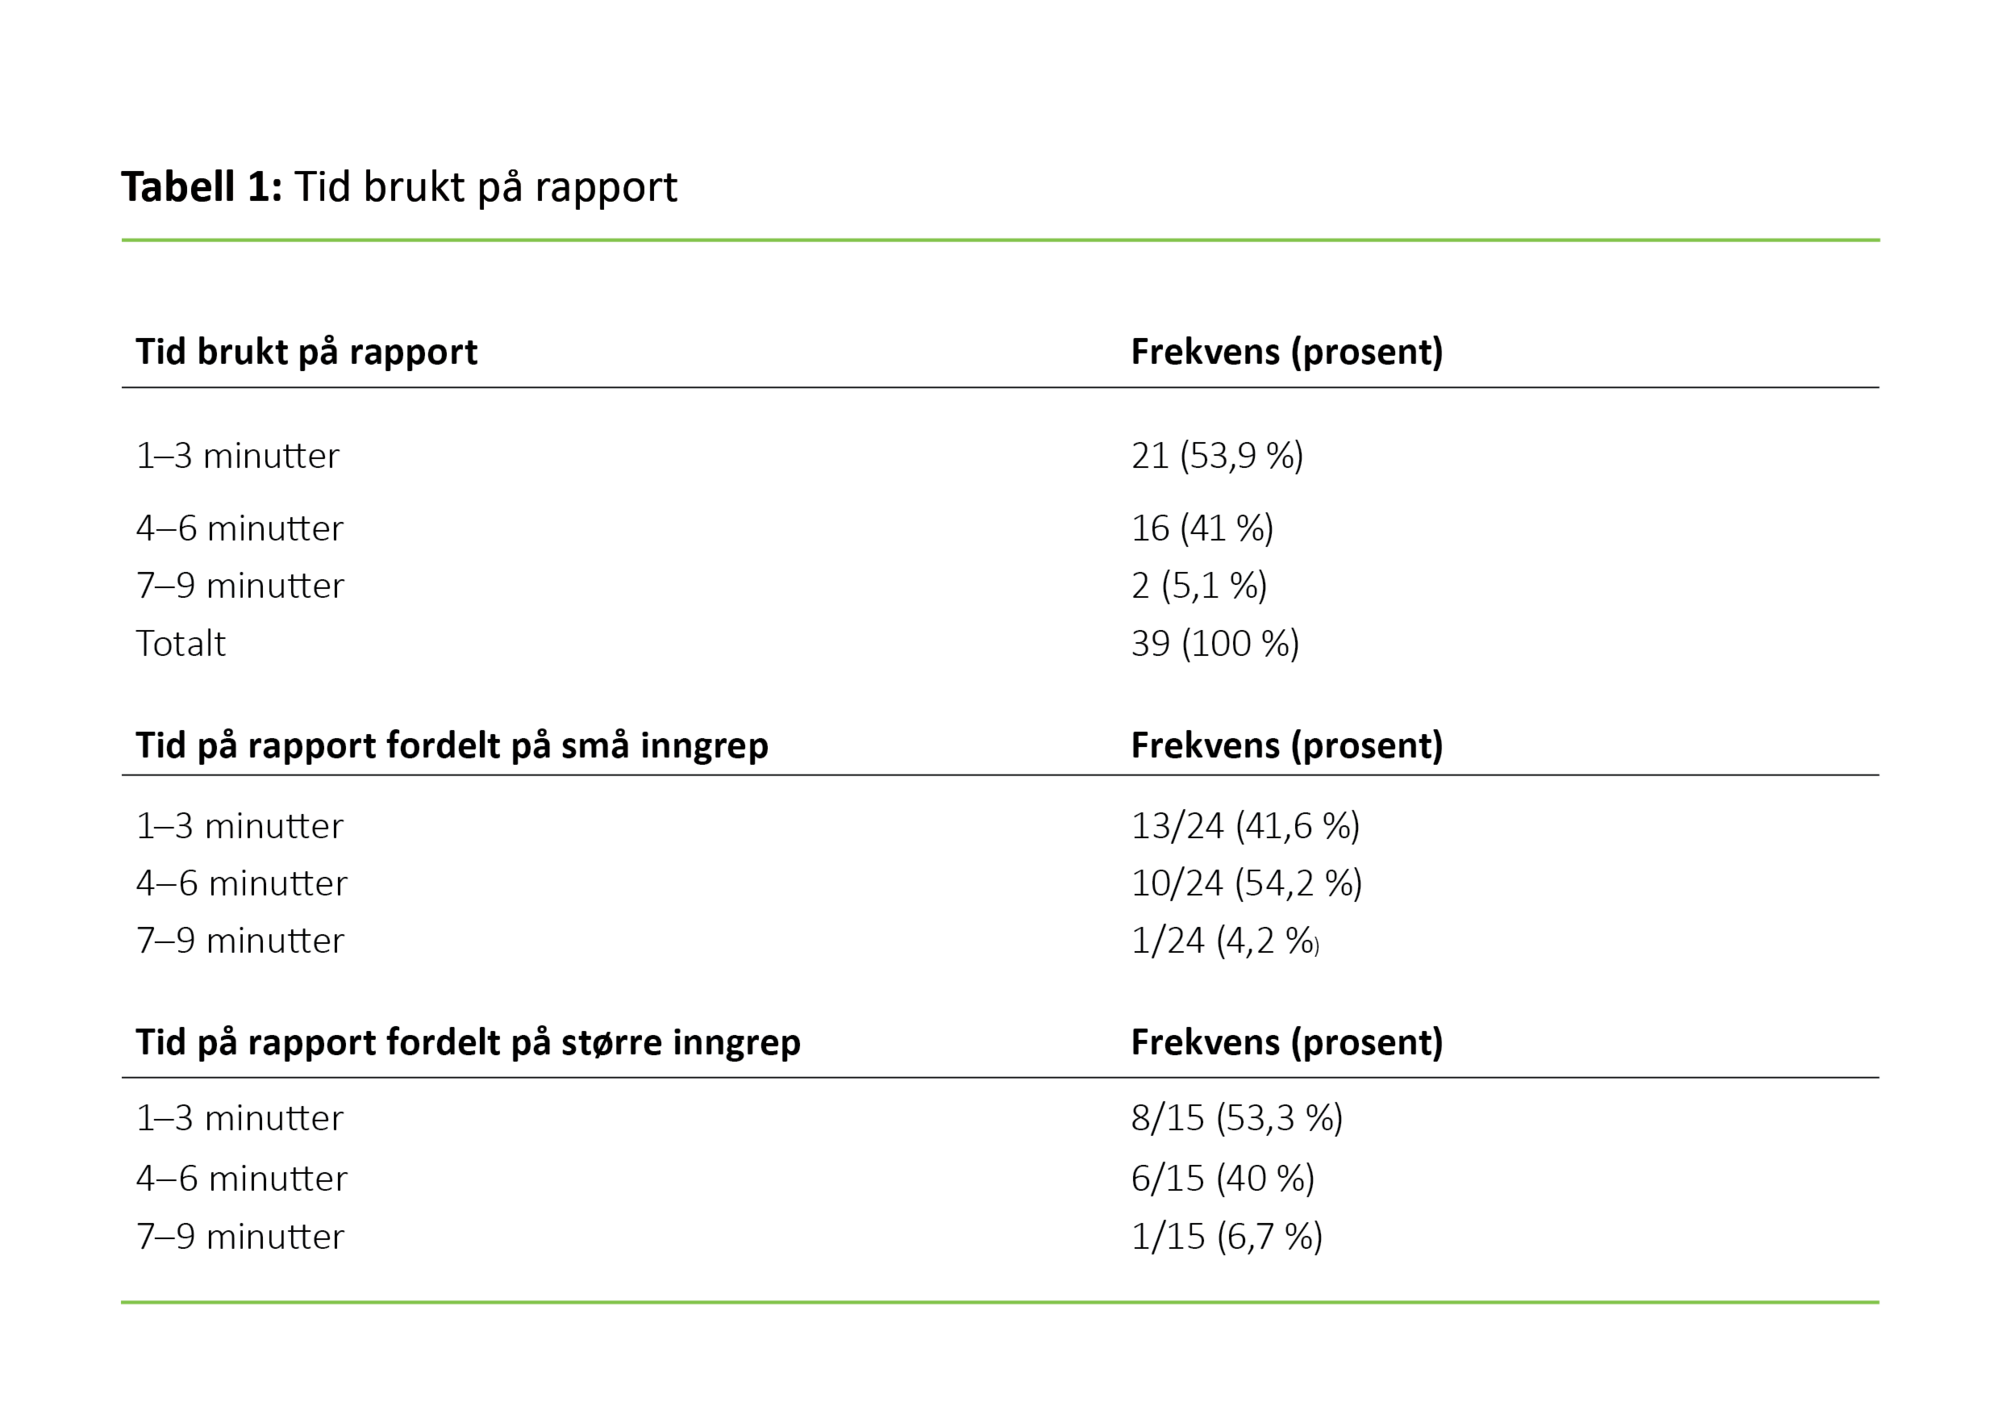Image resolution: width=2000 pixels, height=1415 pixels.
Task: Select the "1/24 (4,2 %)" cell
Action: pos(1224,941)
